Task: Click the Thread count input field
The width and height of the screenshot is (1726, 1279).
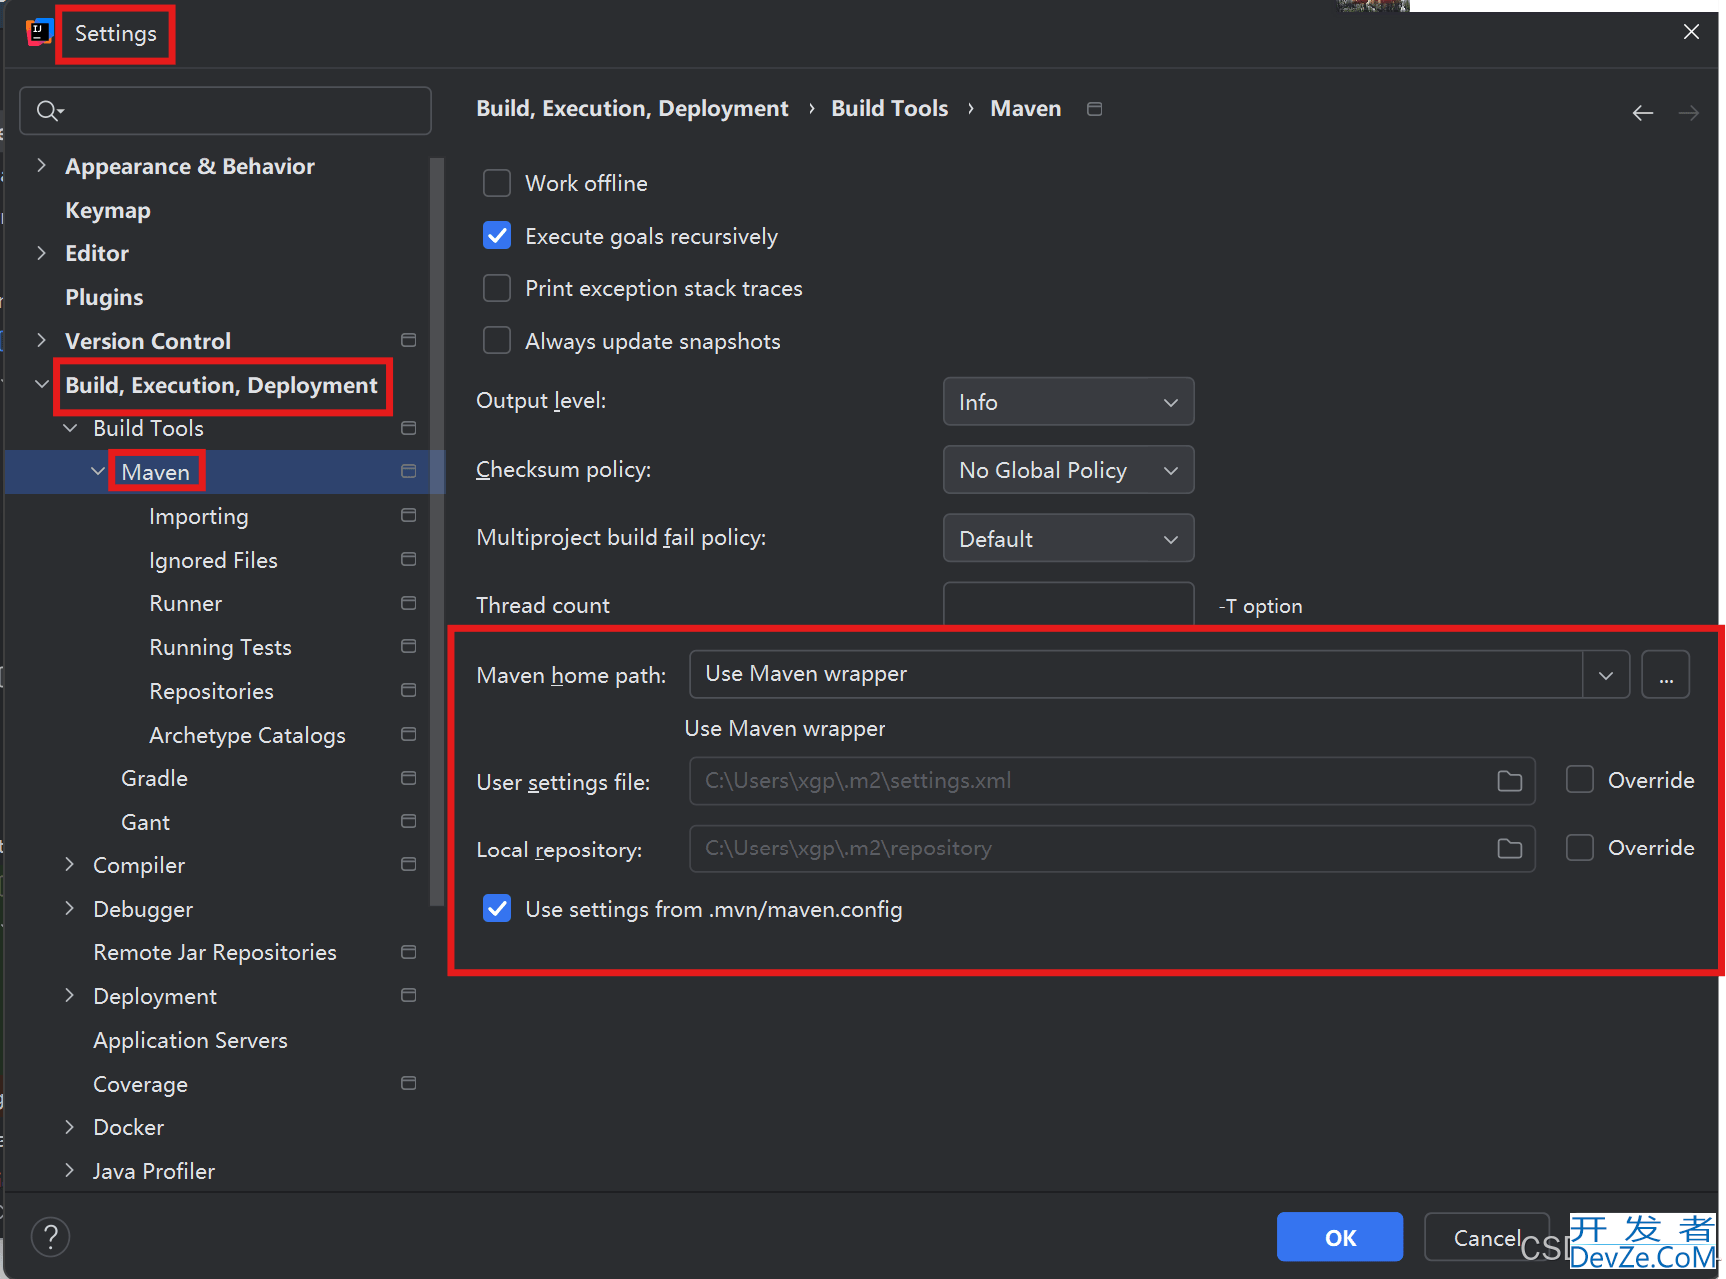Action: coord(1068,604)
